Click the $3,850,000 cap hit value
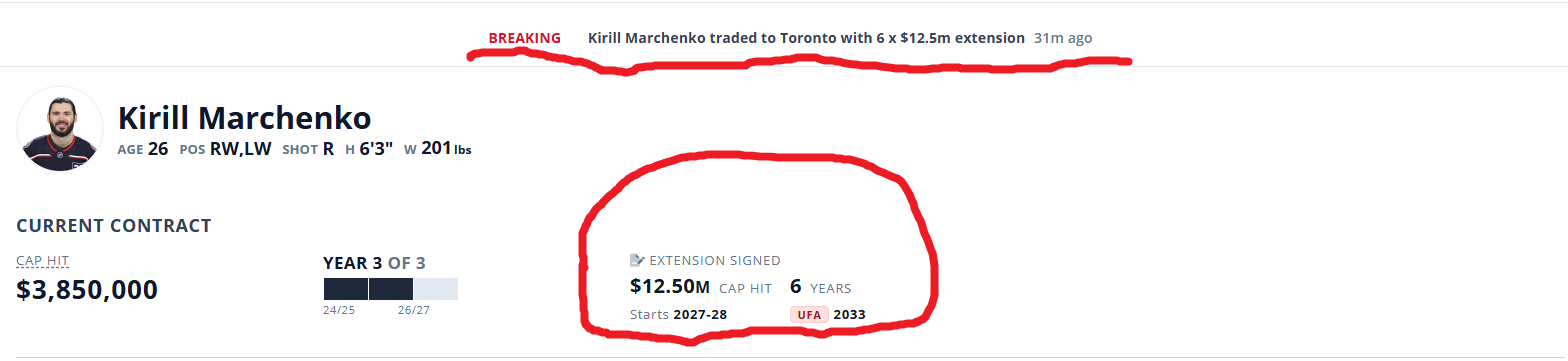Image resolution: width=1568 pixels, height=361 pixels. click(87, 290)
